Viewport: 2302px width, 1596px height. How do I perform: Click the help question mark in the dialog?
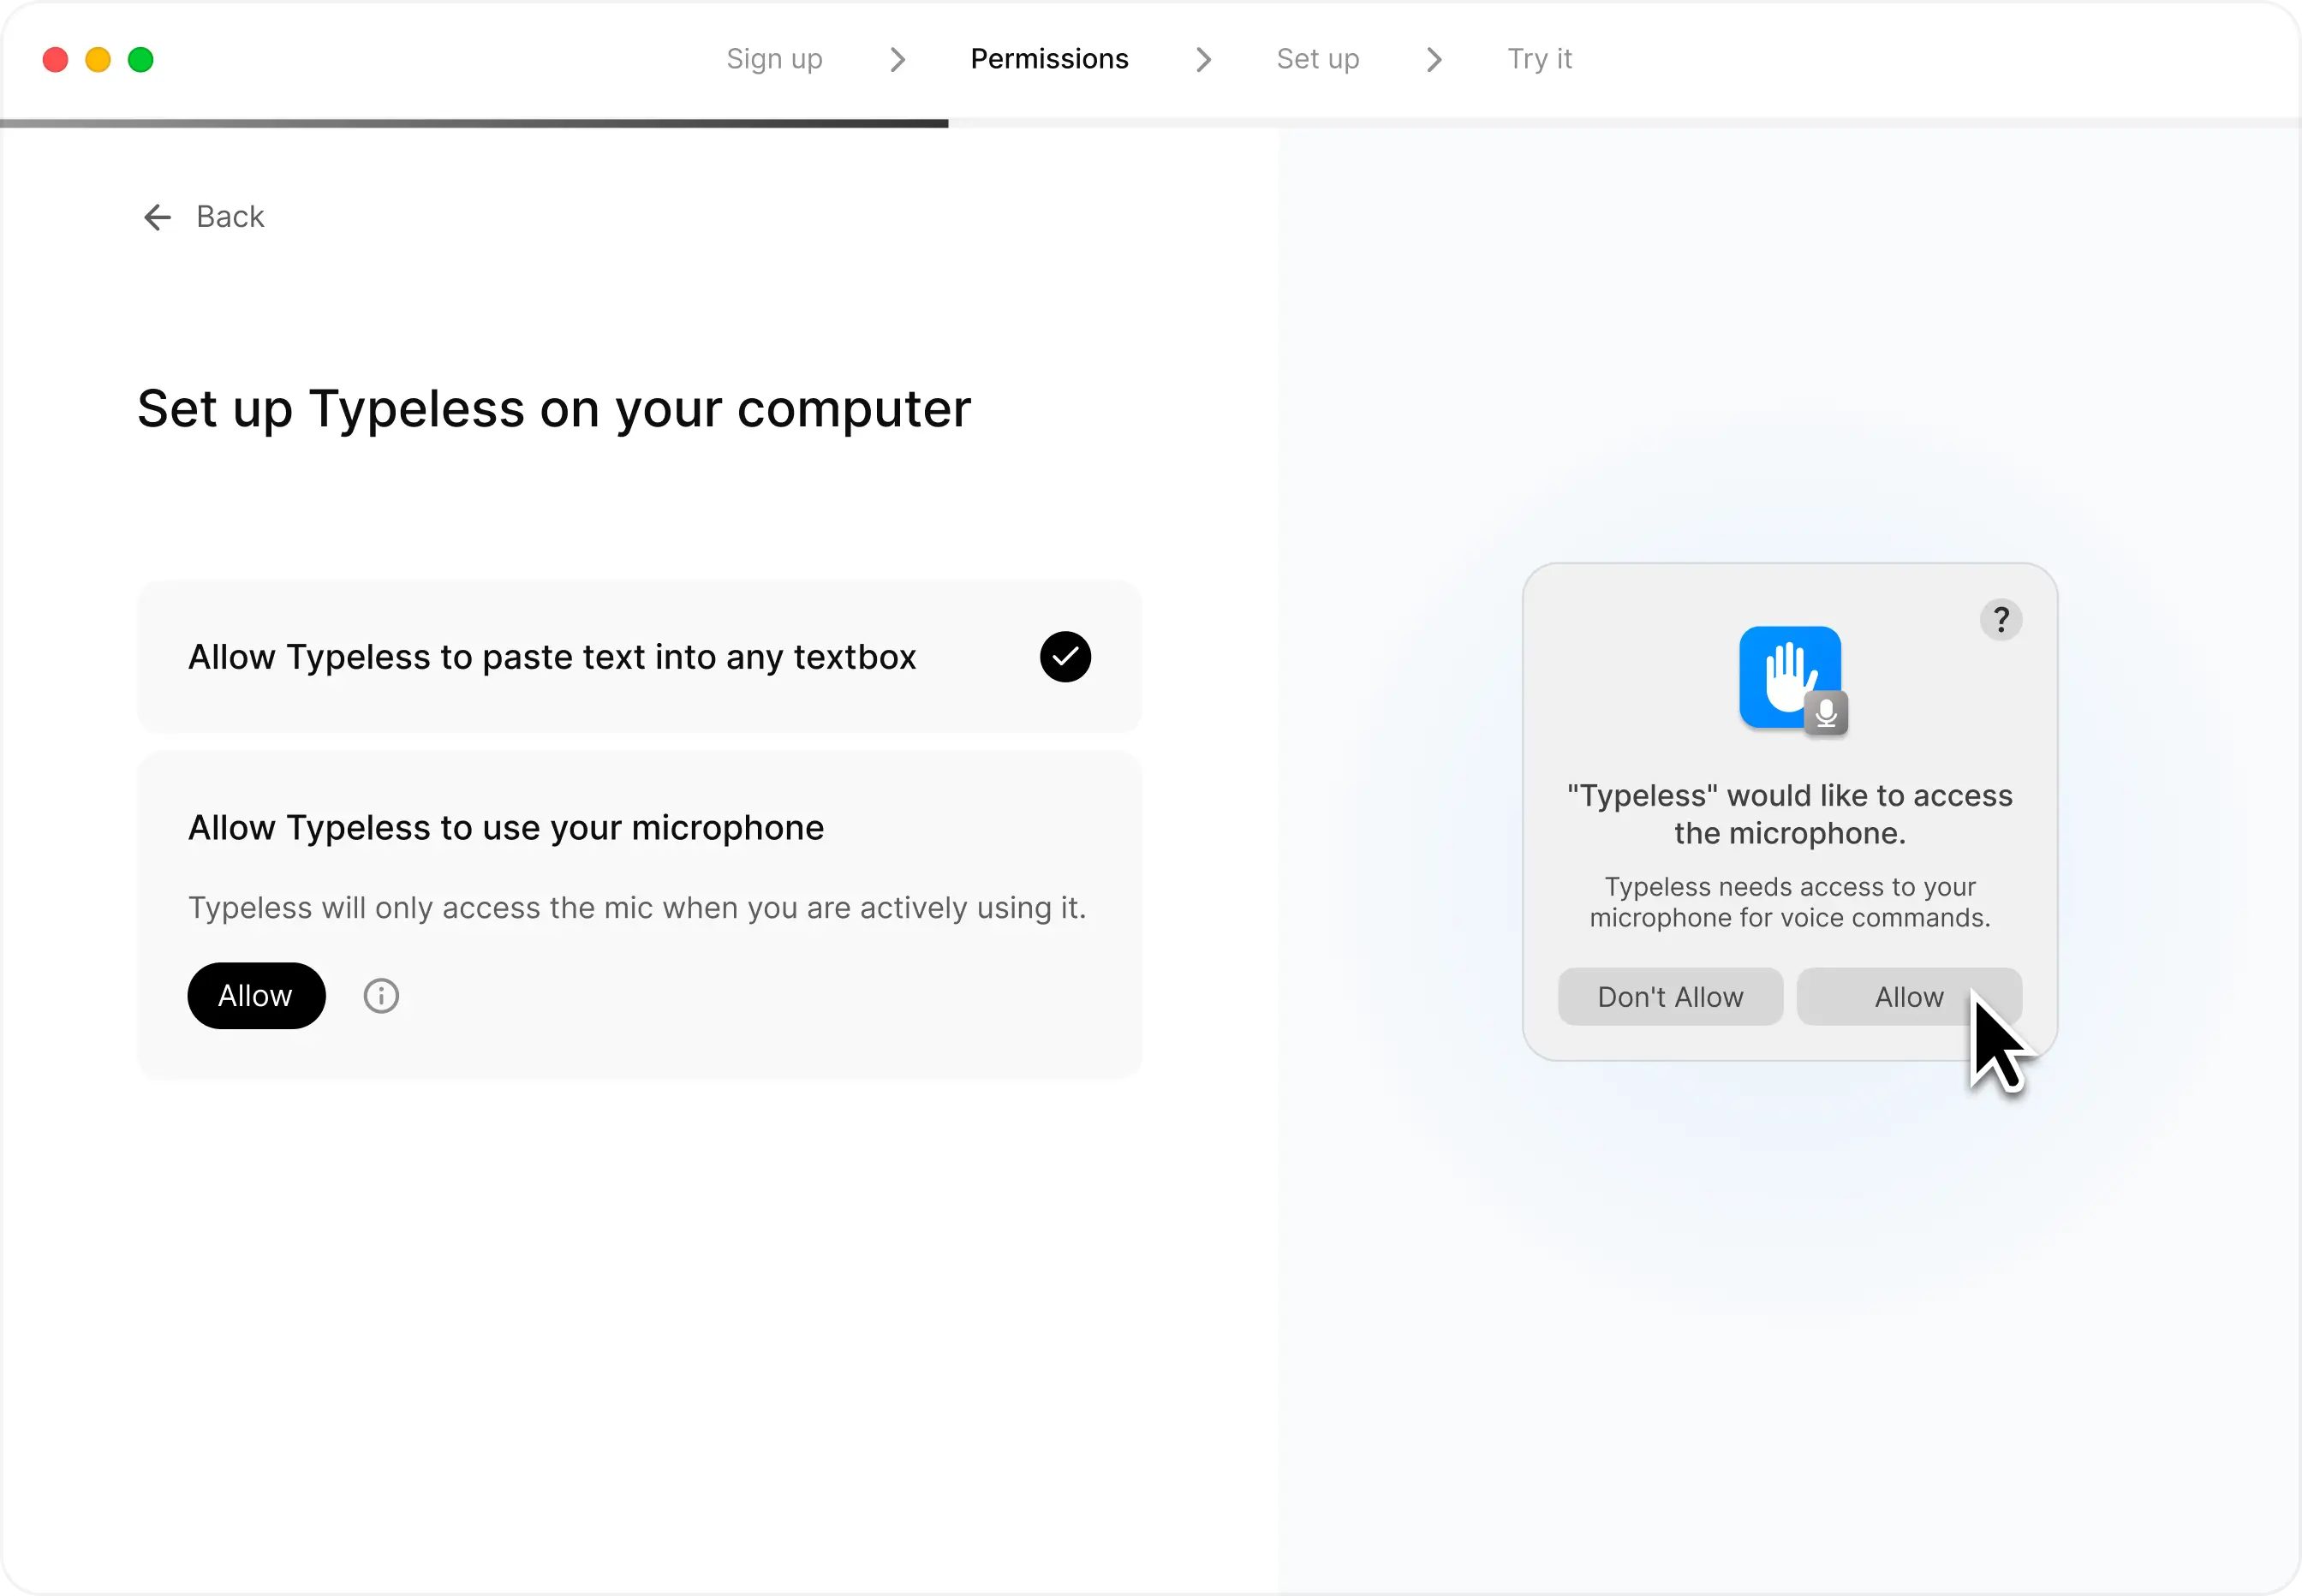pyautogui.click(x=2000, y=619)
